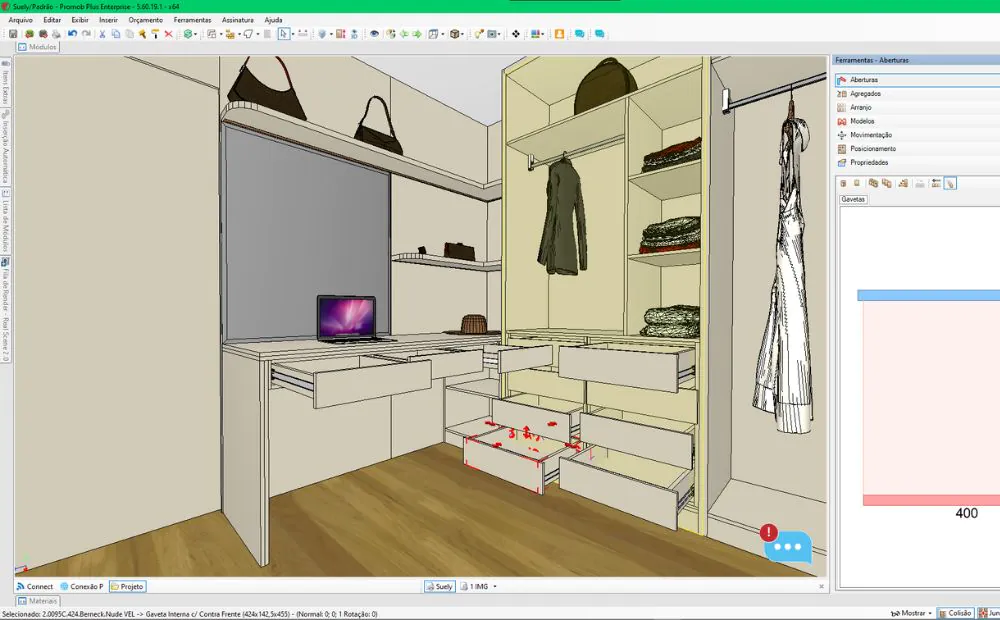
Task: Open the Módulos panel tab
Action: (x=38, y=47)
